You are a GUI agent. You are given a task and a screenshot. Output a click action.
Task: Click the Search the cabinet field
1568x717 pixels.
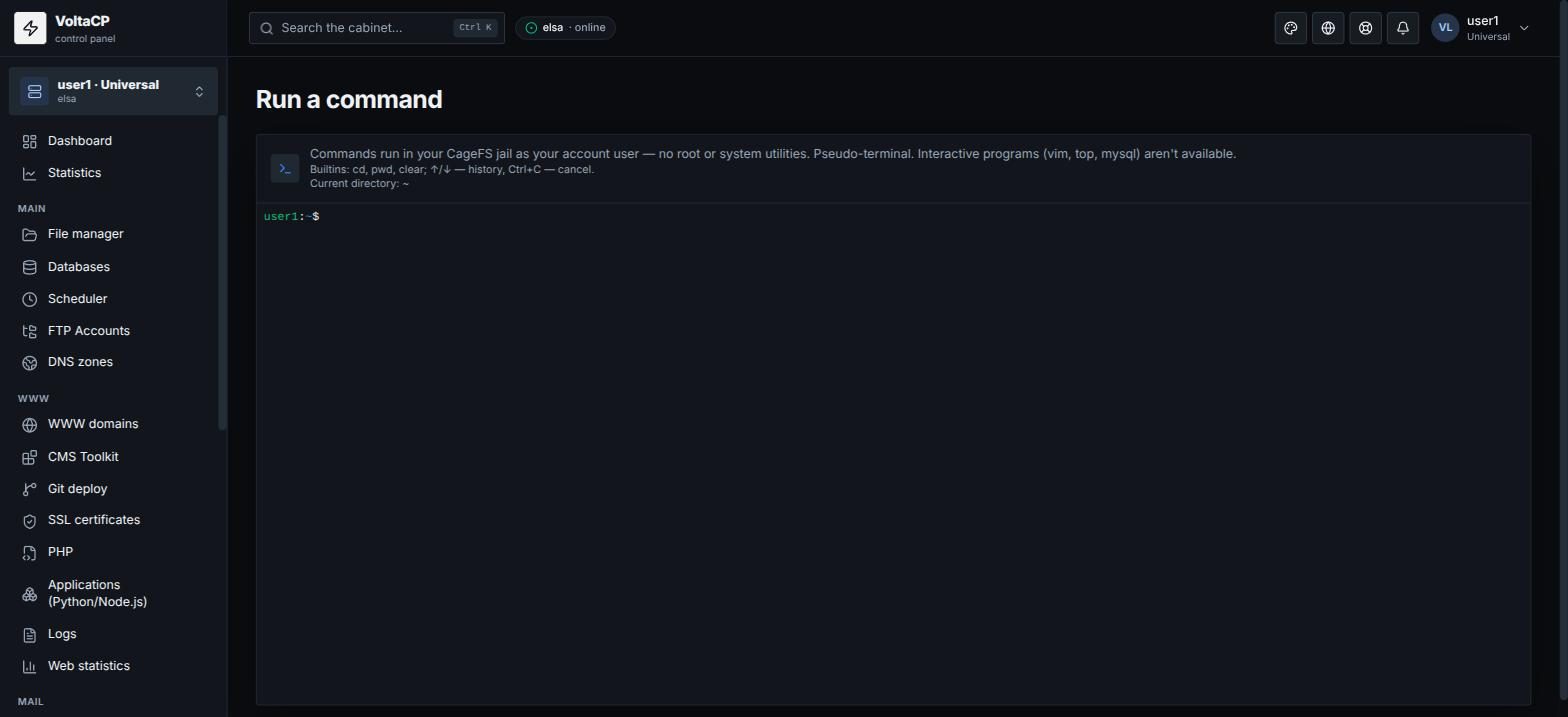(377, 28)
